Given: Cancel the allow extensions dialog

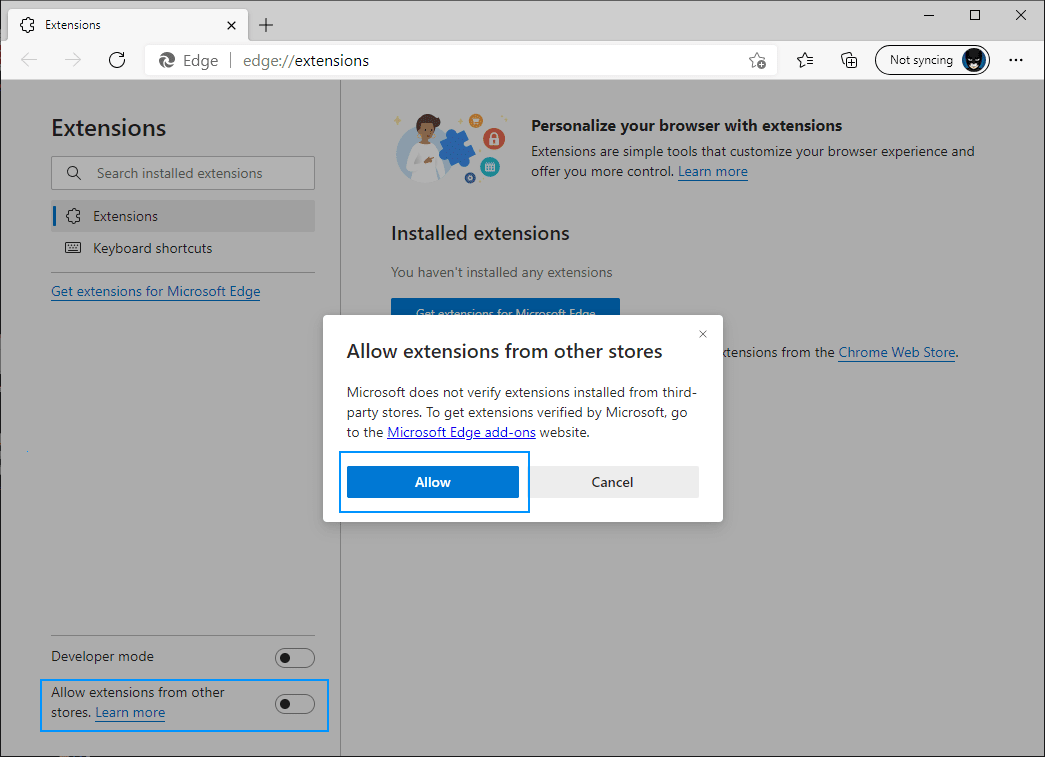Looking at the screenshot, I should tap(612, 481).
